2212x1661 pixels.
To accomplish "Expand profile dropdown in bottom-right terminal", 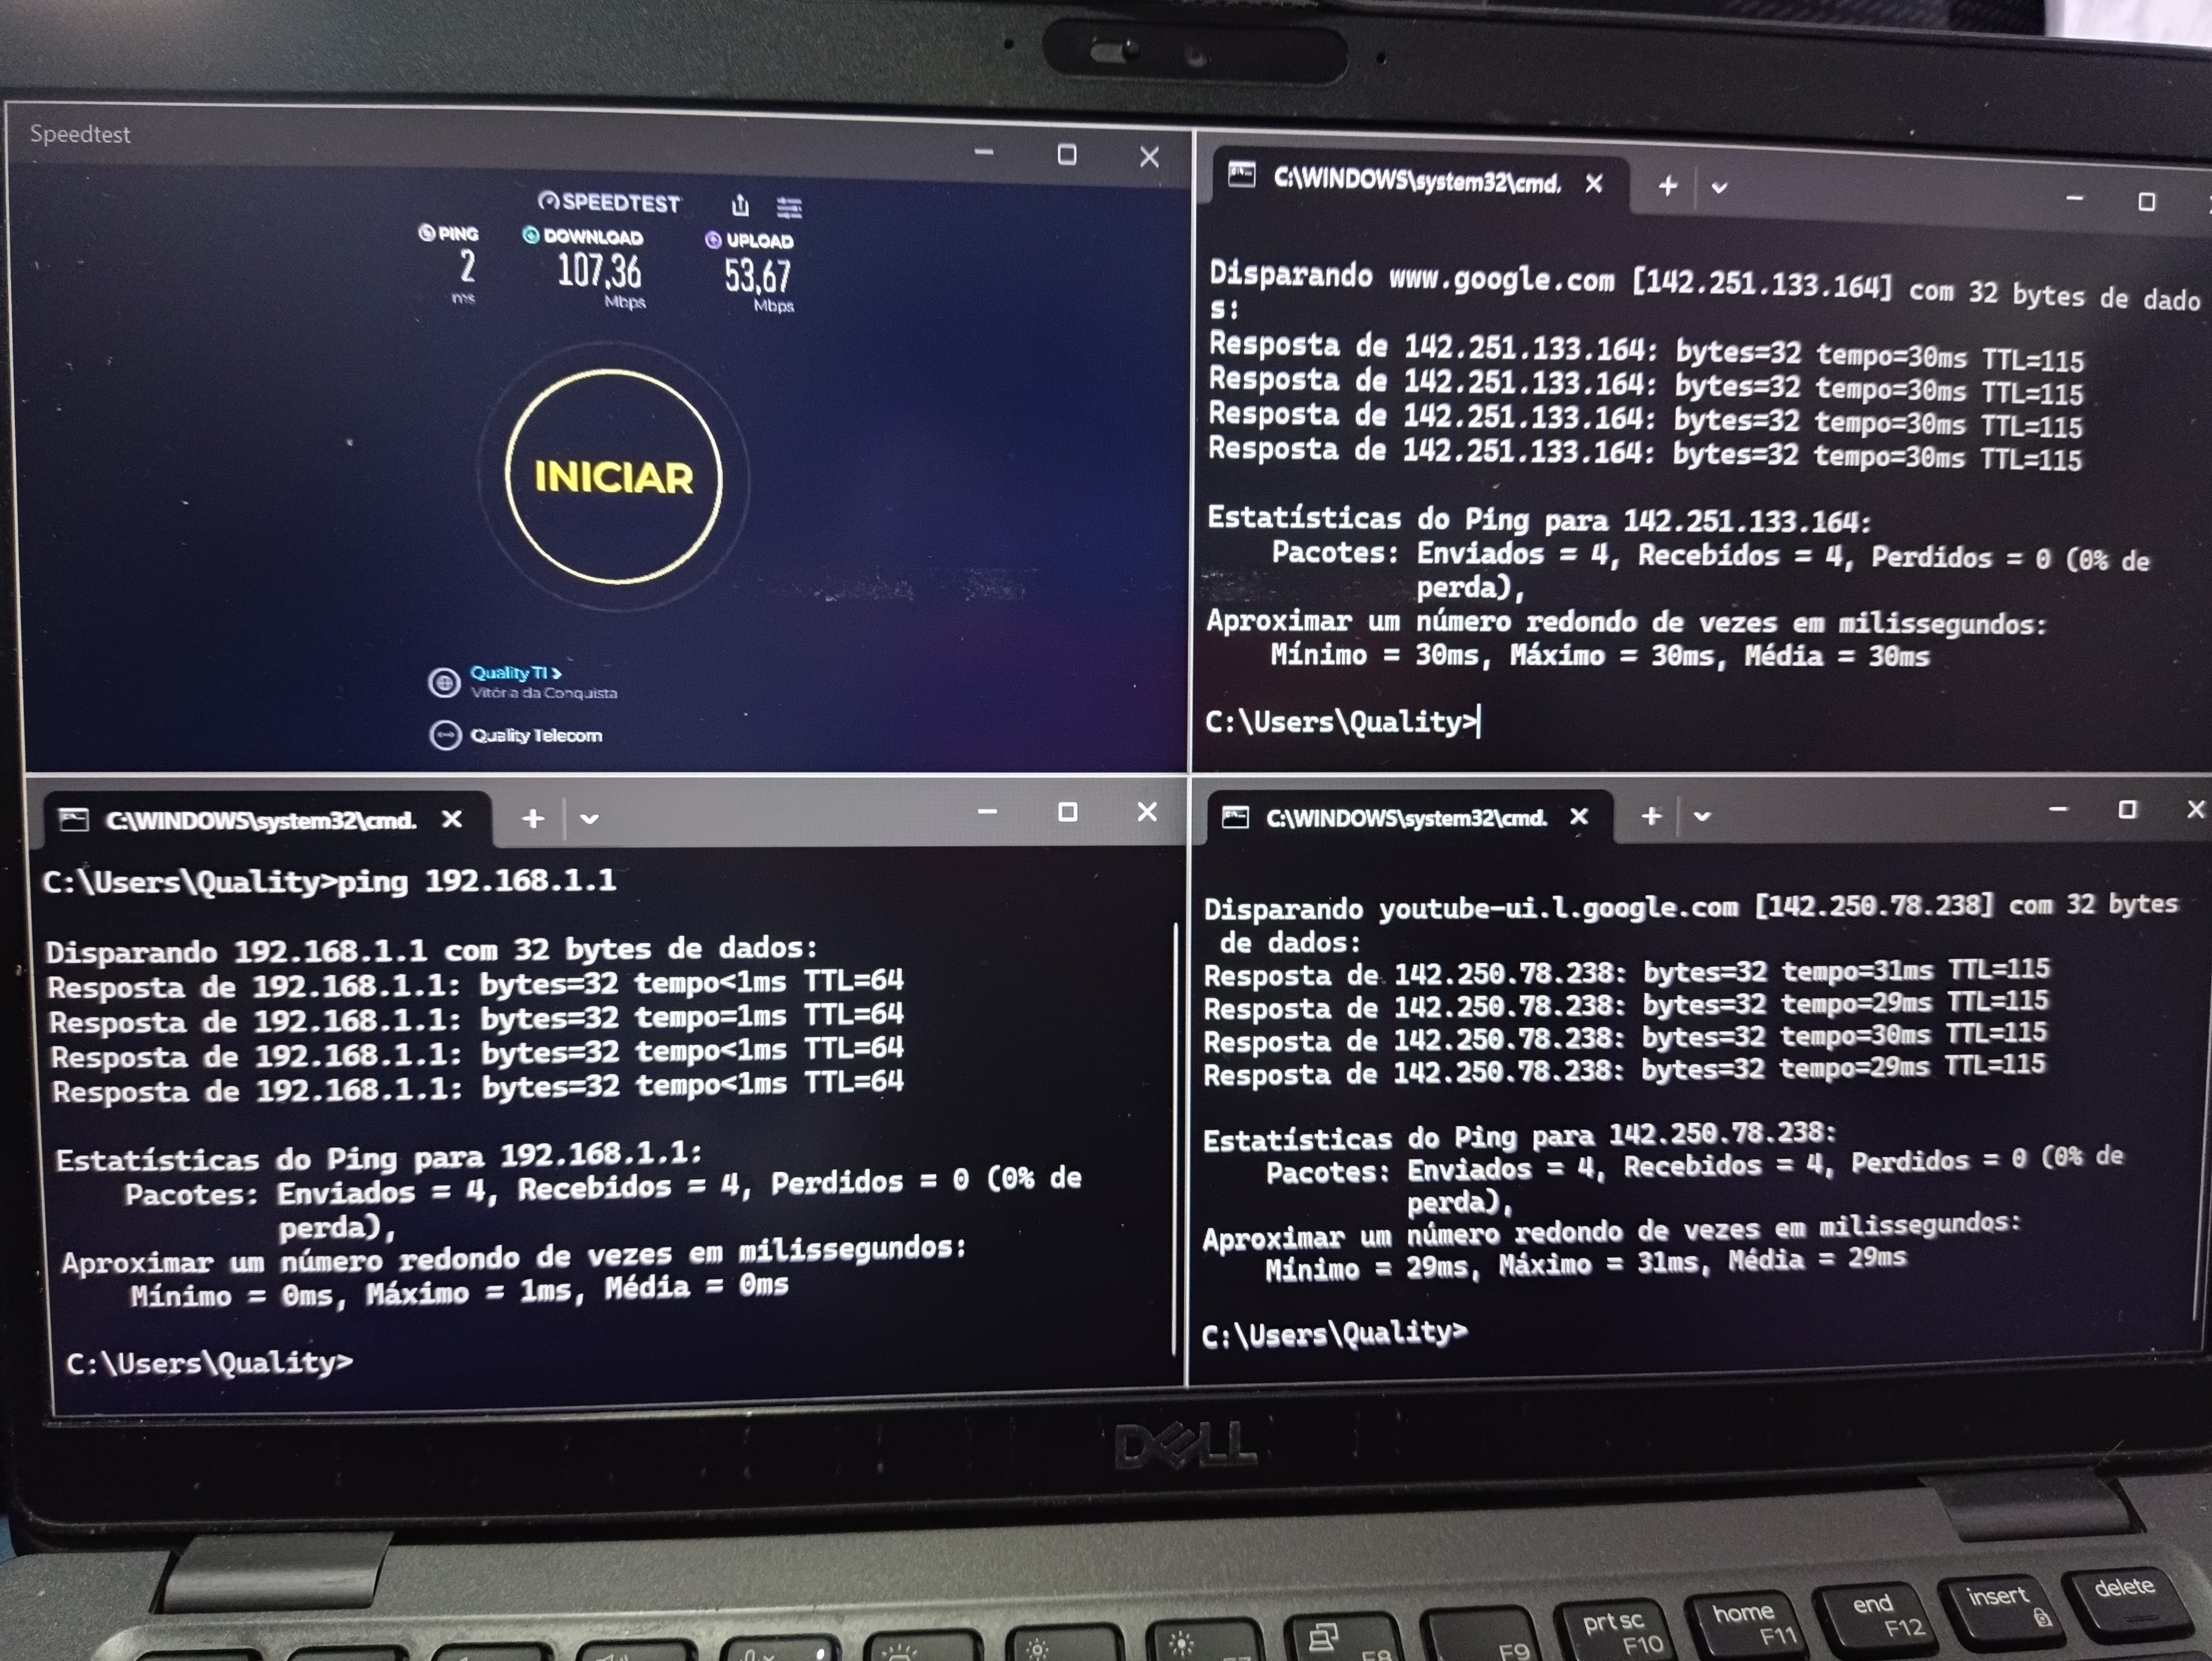I will (x=1702, y=816).
